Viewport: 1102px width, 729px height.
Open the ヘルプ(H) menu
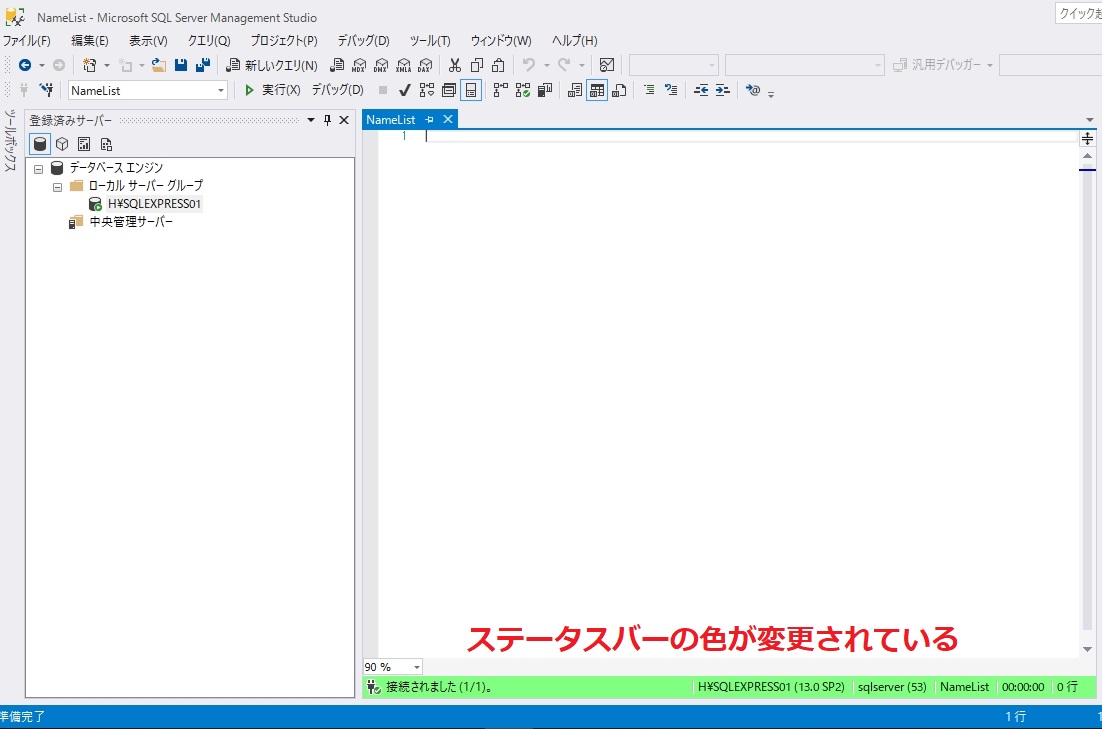click(x=574, y=41)
